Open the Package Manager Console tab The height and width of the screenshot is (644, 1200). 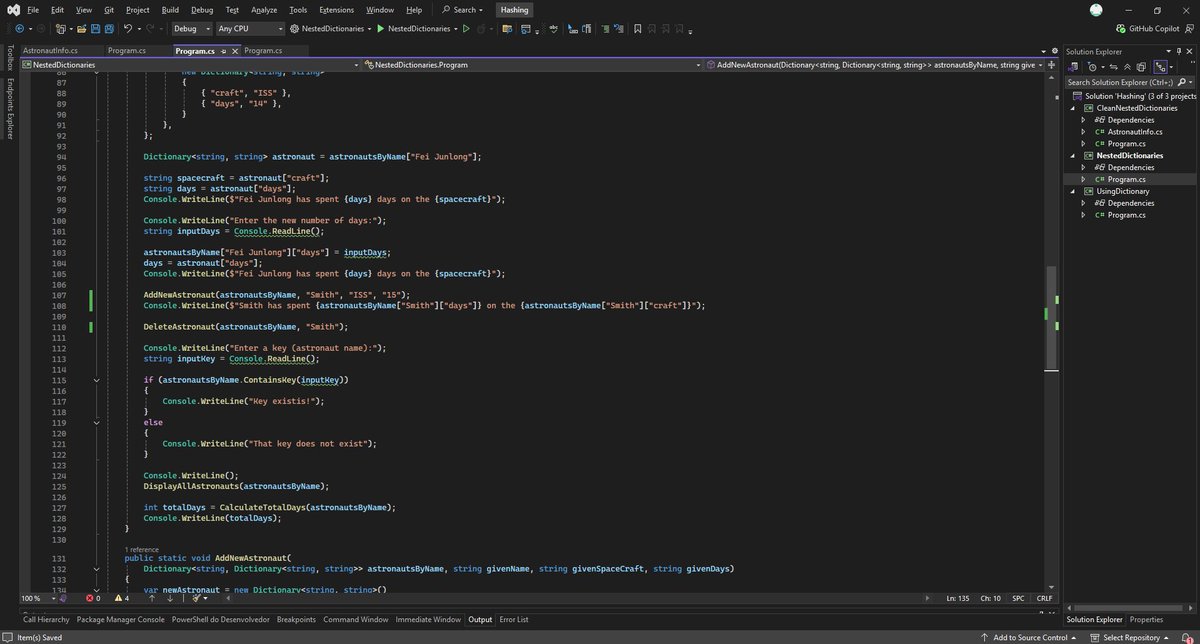pyautogui.click(x=121, y=620)
